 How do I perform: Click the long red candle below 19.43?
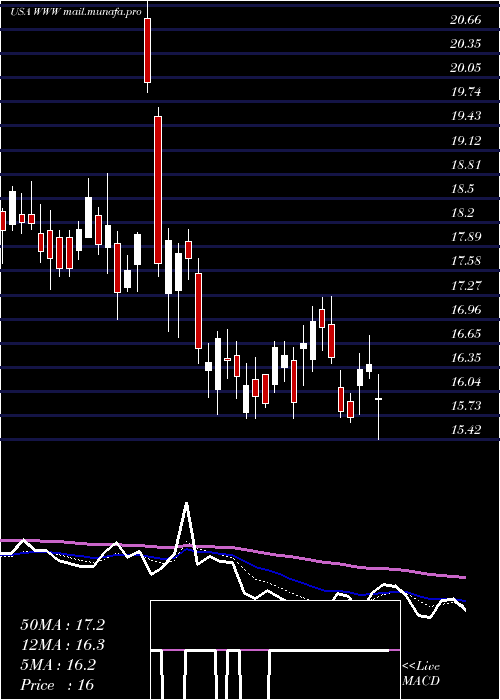pyautogui.click(x=158, y=190)
